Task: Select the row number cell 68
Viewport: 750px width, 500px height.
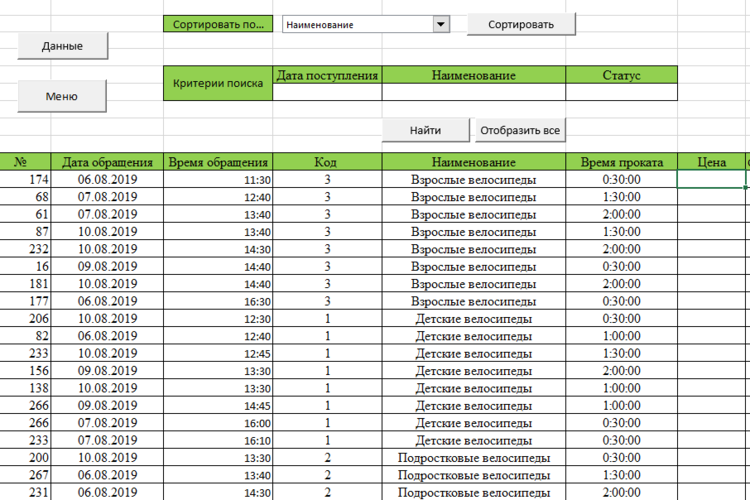Action: coord(25,197)
